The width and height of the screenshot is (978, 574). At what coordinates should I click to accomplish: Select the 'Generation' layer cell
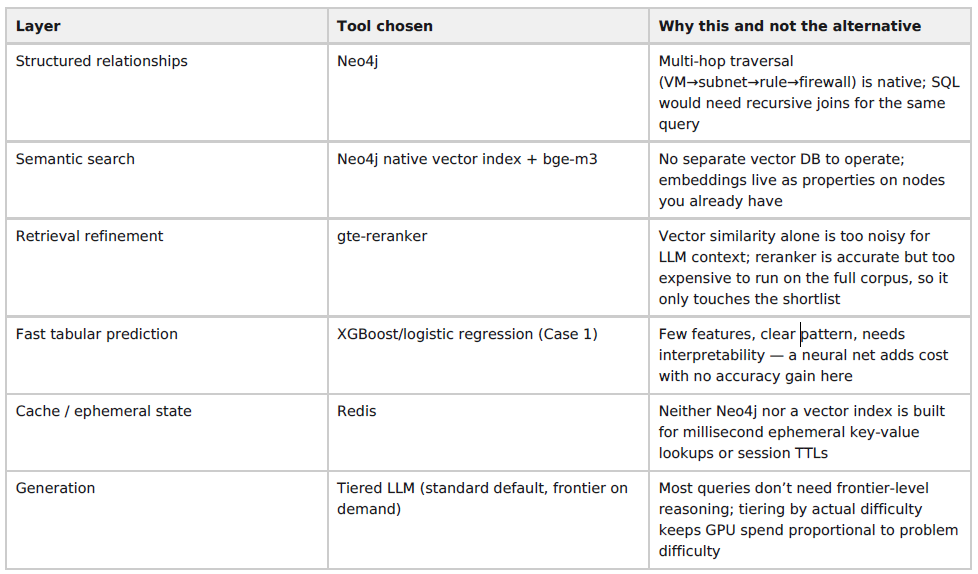pyautogui.click(x=167, y=520)
